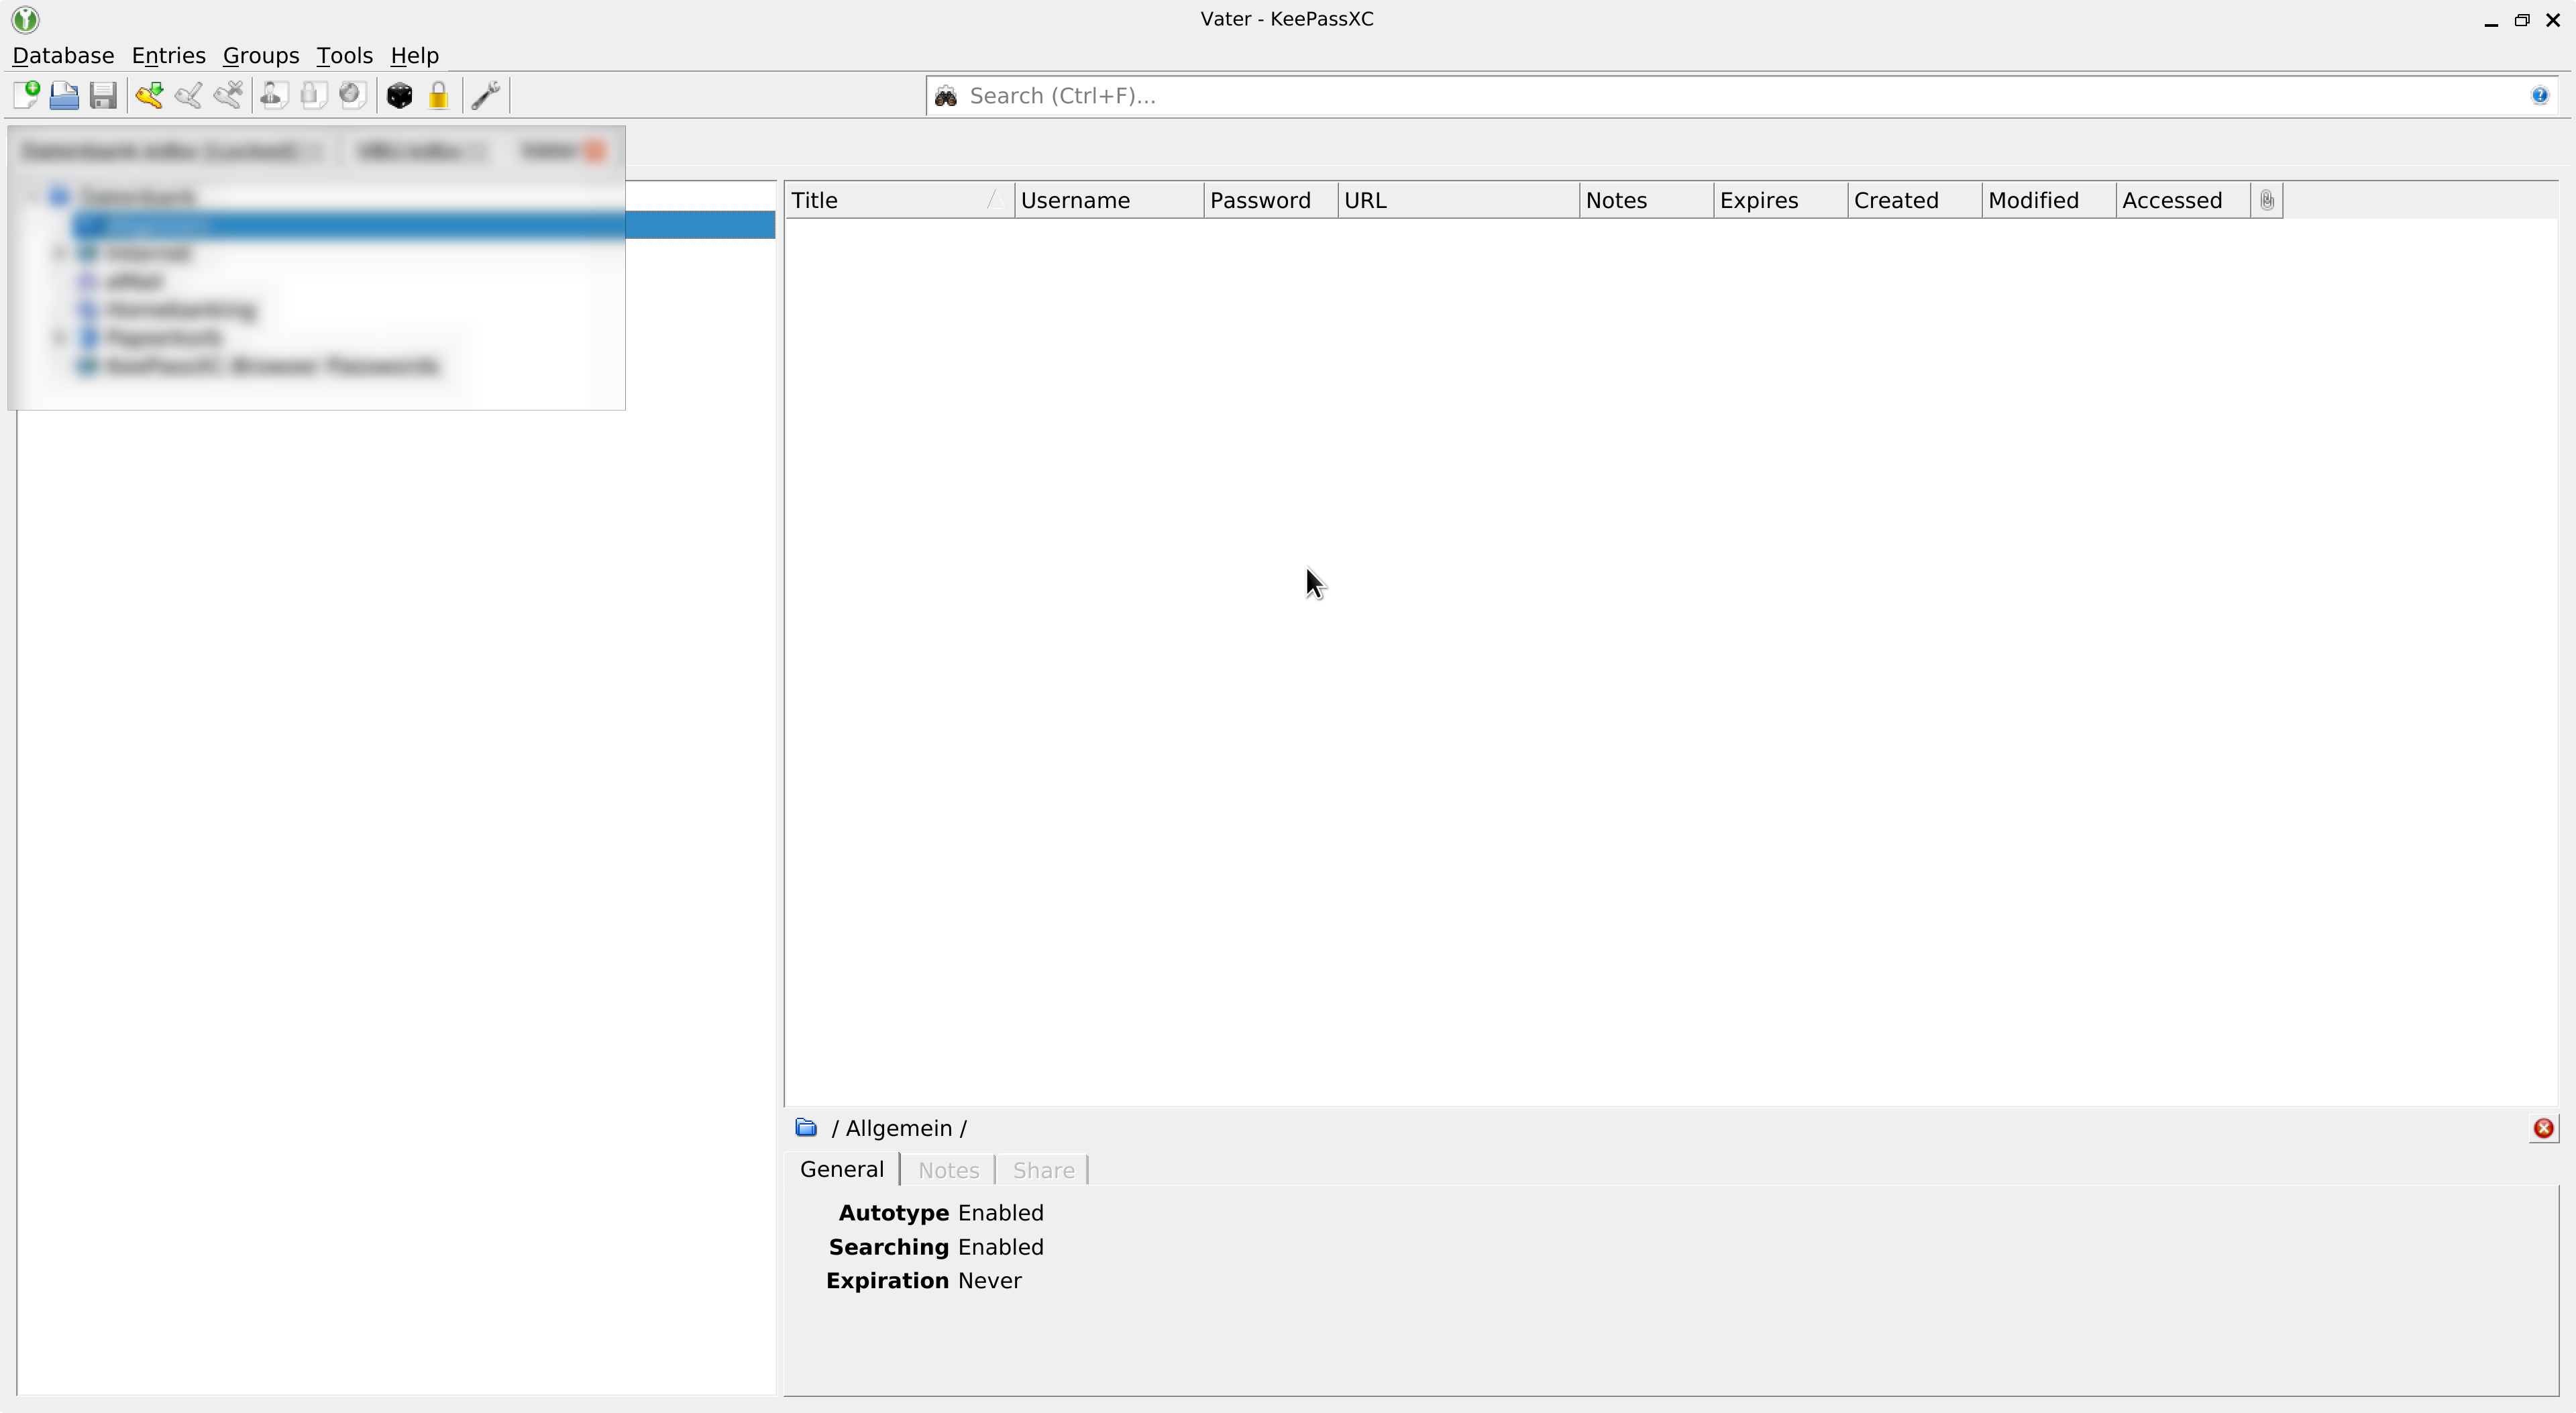Open an existing database via folder icon
Viewport: 2576px width, 1413px height.
64,95
